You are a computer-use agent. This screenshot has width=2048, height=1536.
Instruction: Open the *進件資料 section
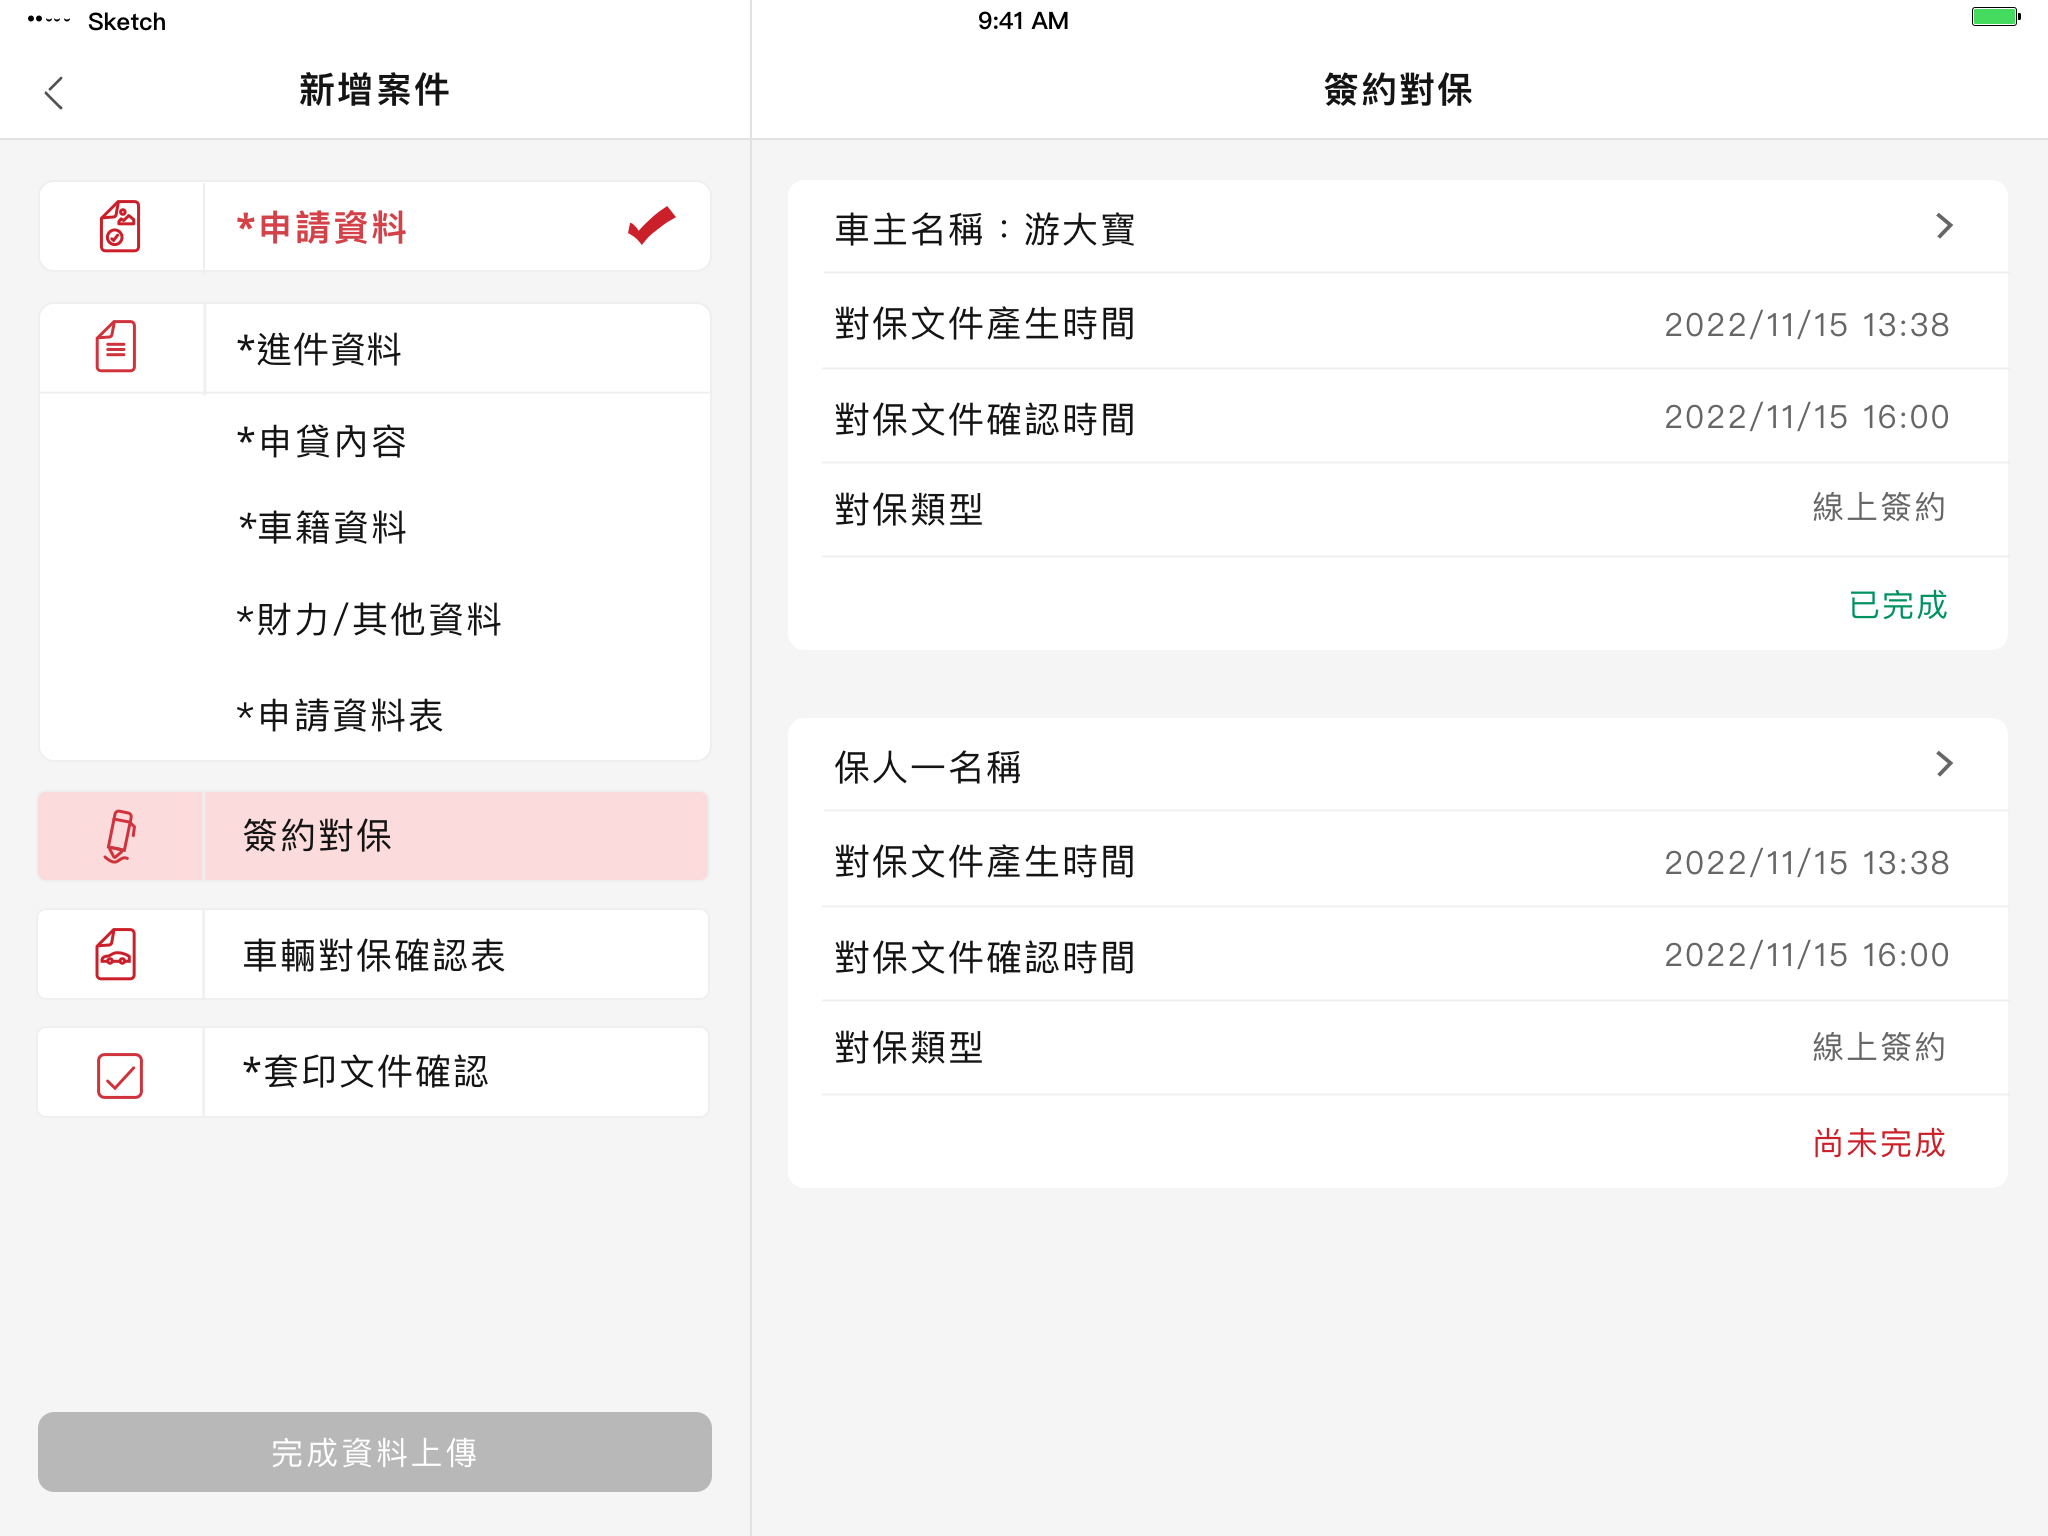(x=374, y=348)
